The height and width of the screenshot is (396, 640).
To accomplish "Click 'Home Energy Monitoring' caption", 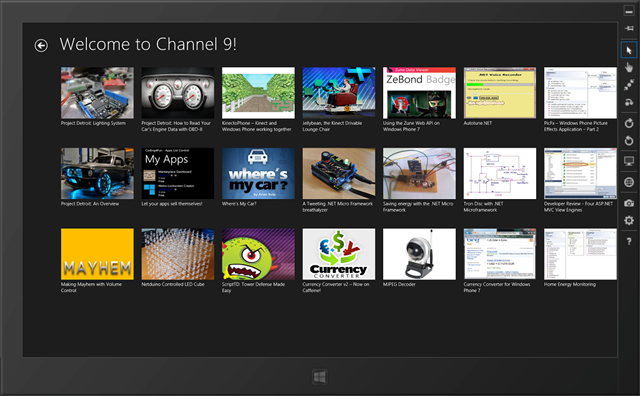I will pos(570,284).
